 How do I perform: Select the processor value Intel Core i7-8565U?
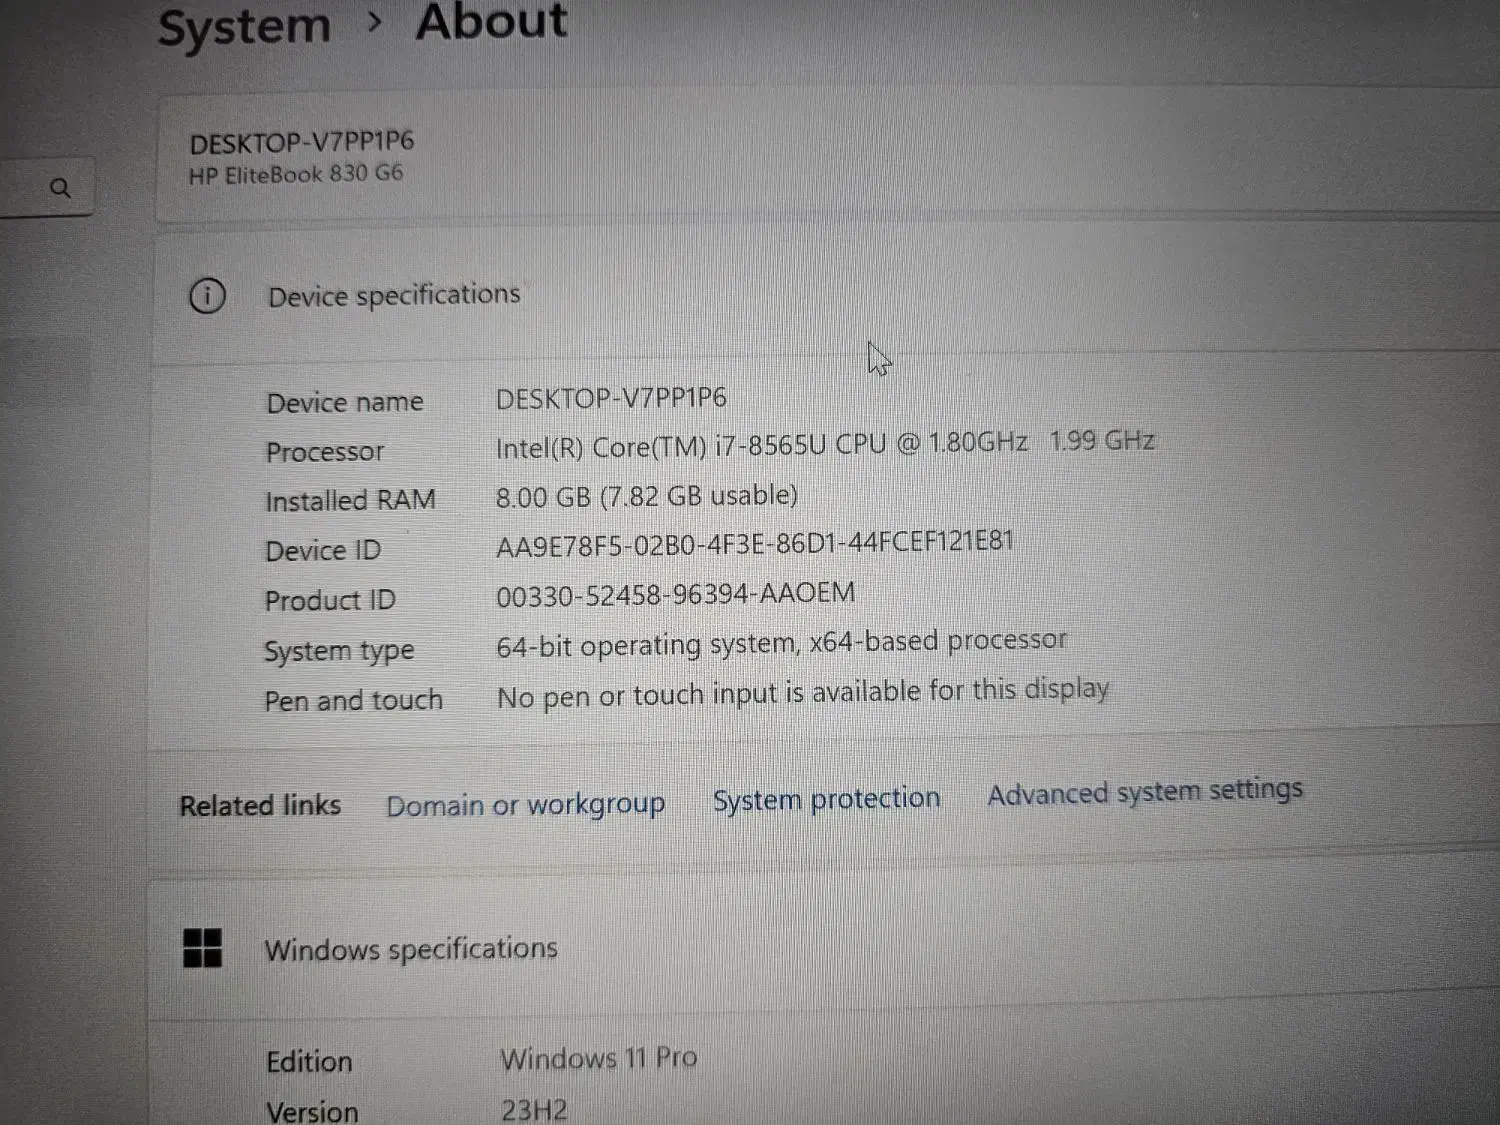click(825, 444)
